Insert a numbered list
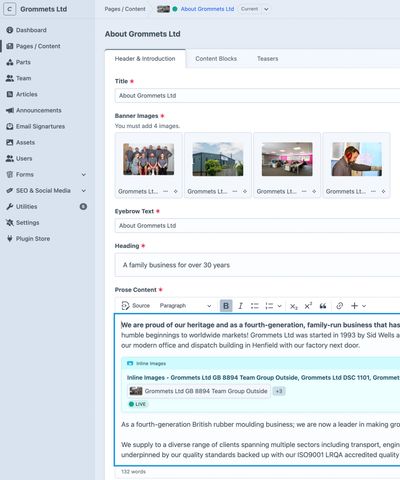400x480 pixels. (269, 306)
